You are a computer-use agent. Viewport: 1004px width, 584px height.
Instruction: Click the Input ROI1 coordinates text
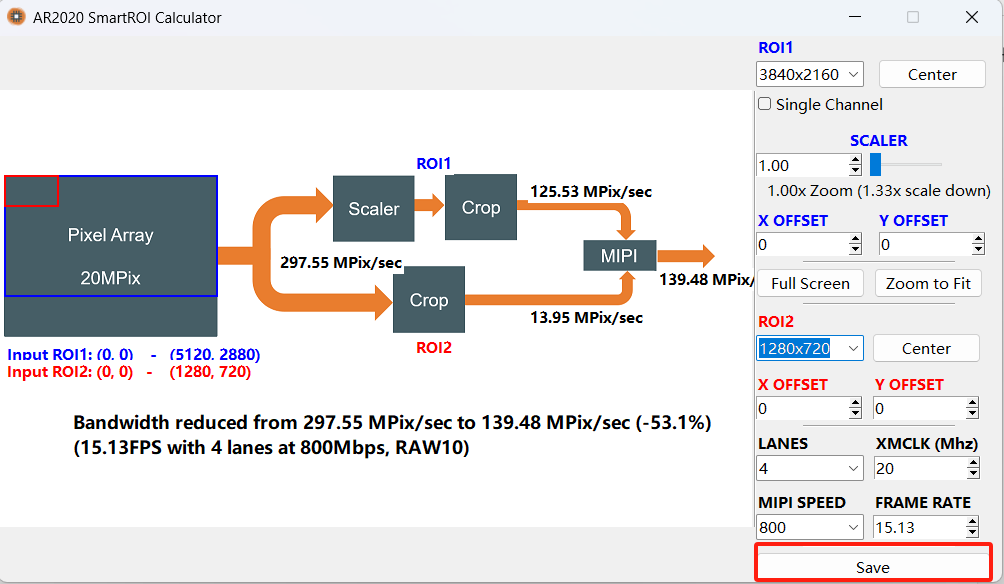coord(133,354)
